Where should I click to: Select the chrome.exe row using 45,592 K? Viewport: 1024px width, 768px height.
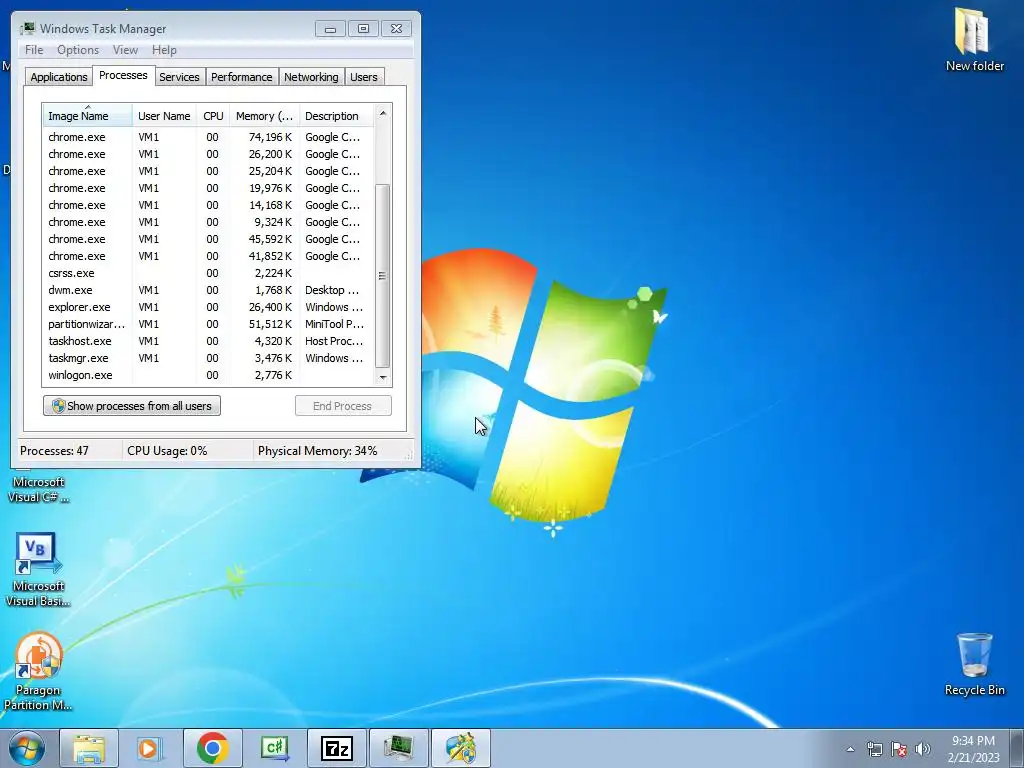208,239
